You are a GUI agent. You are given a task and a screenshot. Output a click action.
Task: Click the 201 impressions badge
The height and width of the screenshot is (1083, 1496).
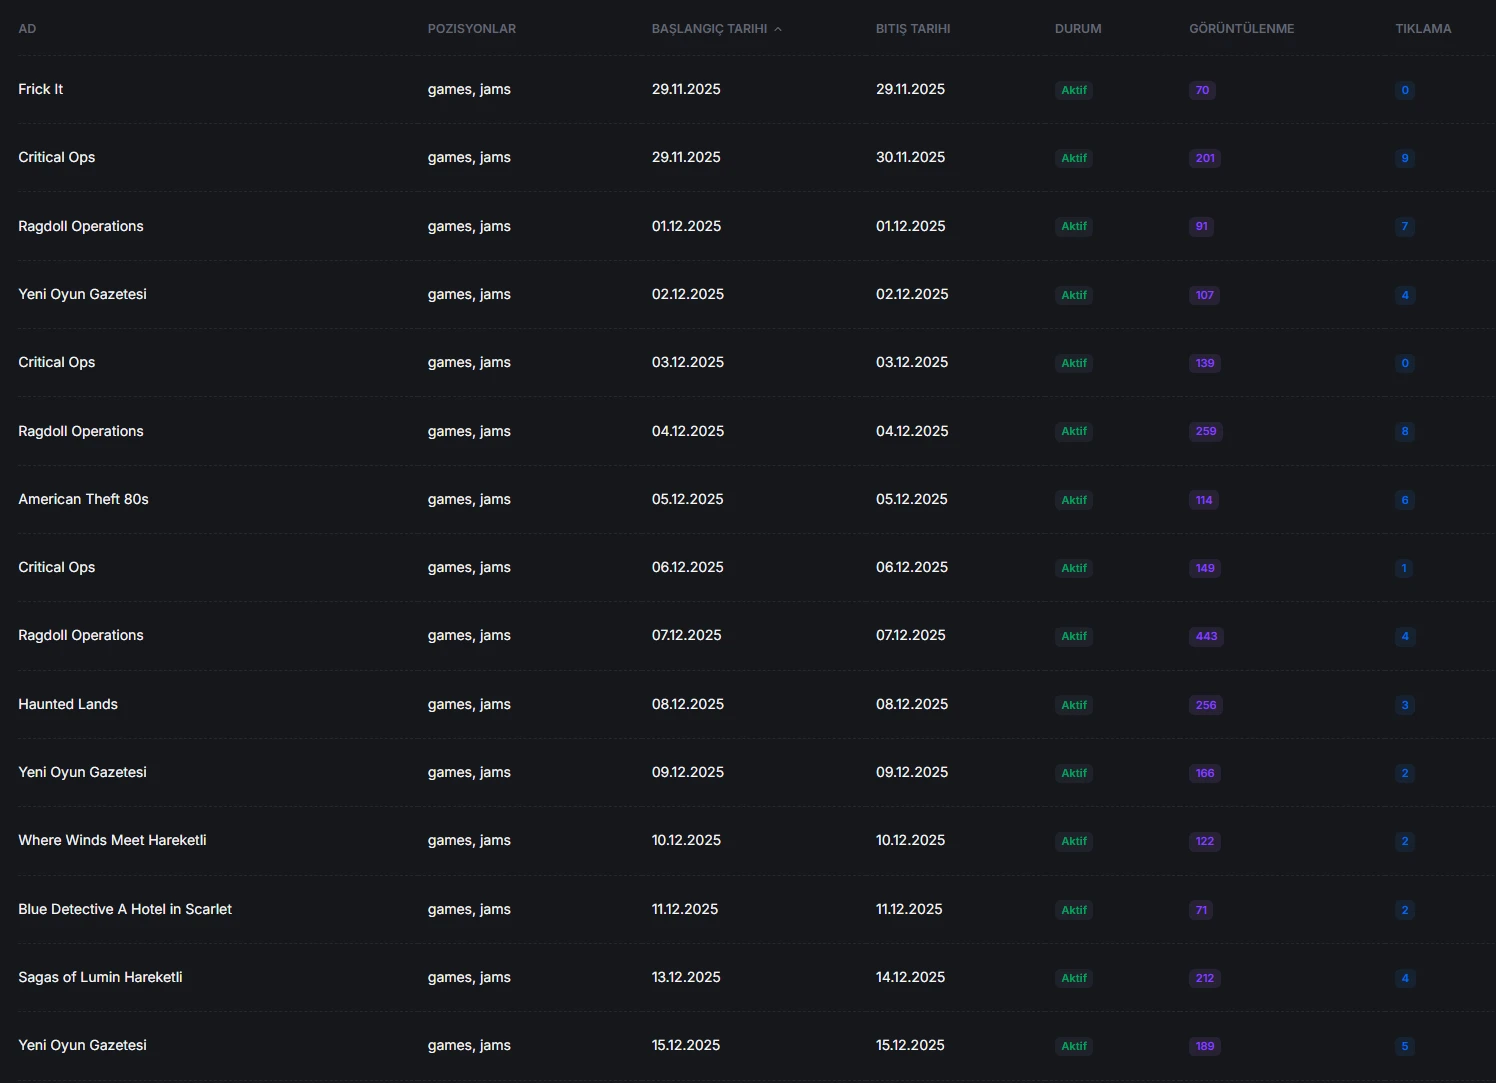click(1205, 158)
